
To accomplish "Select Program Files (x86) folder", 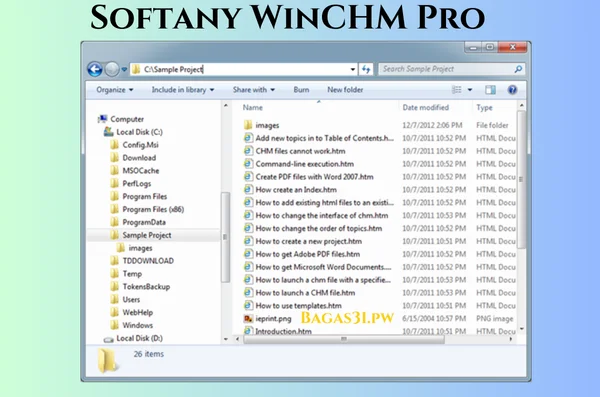I will (147, 209).
